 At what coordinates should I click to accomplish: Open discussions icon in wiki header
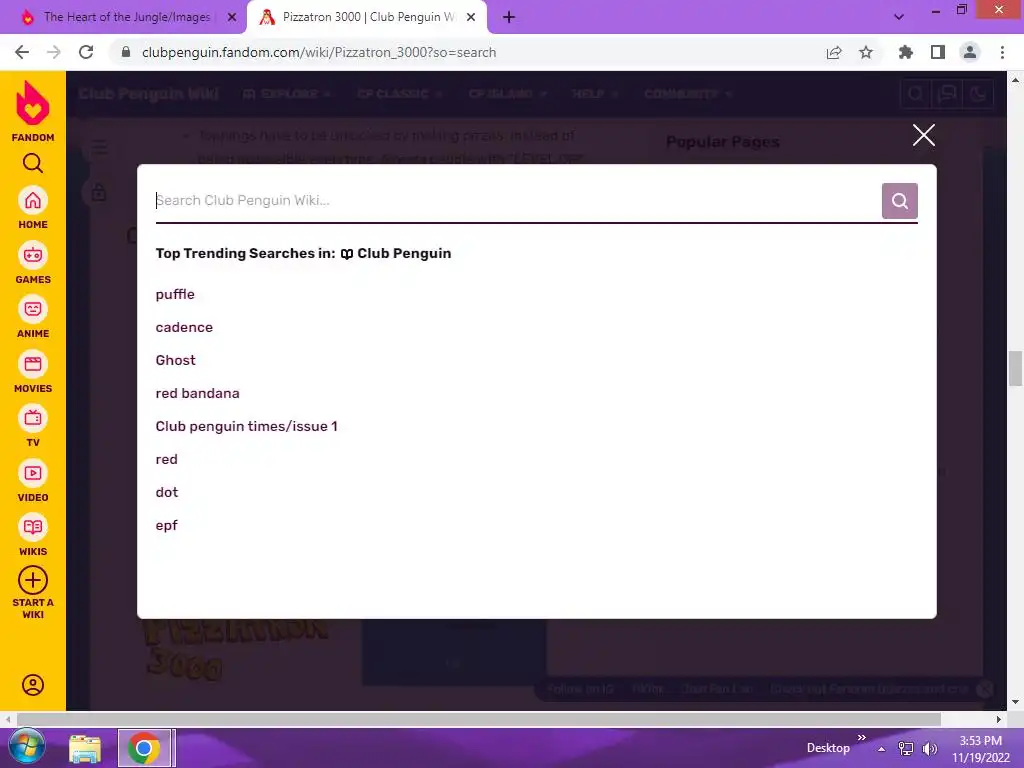946,94
